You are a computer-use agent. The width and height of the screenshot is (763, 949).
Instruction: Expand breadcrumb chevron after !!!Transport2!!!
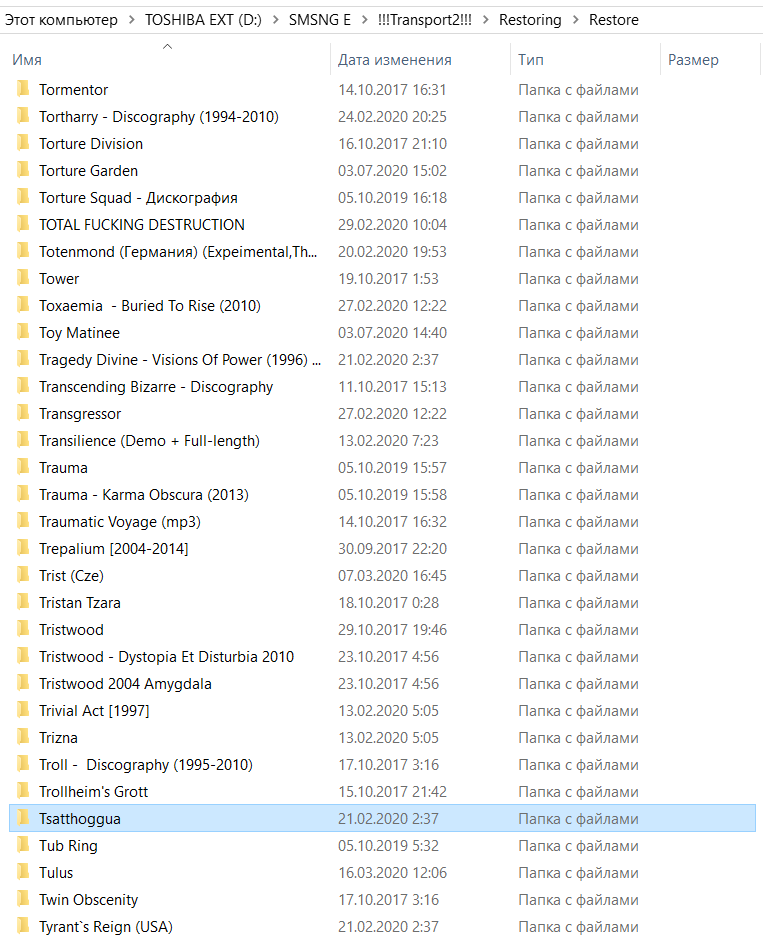485,20
